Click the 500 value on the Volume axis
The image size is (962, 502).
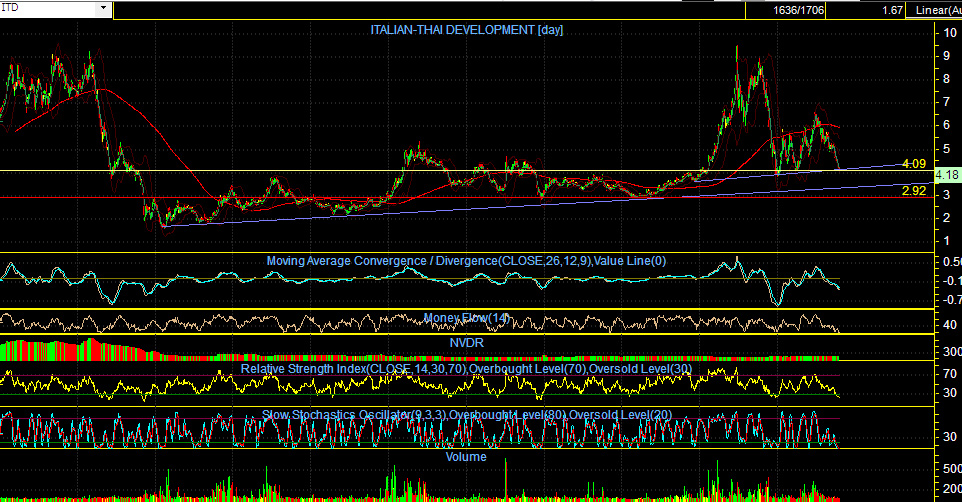pyautogui.click(x=952, y=469)
